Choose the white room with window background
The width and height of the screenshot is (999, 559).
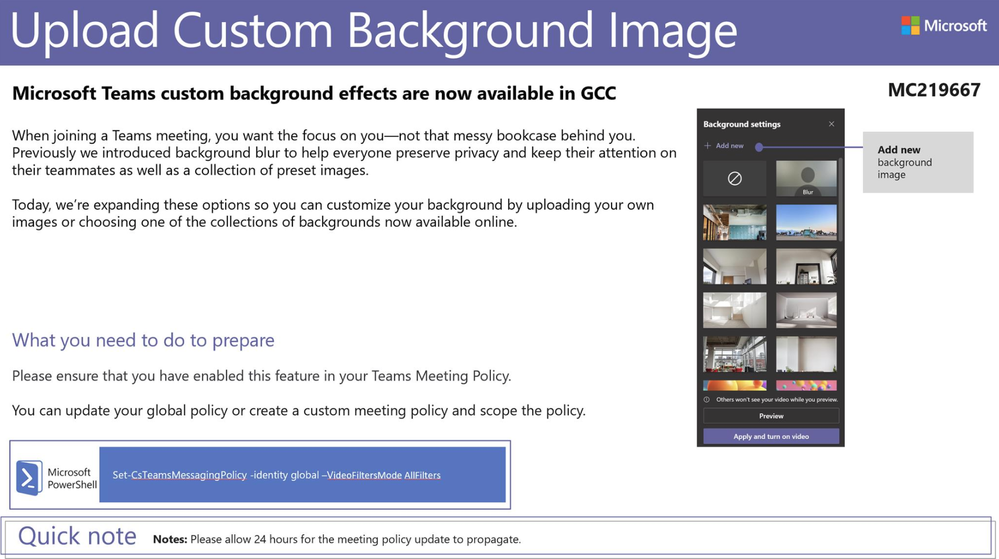coord(735,266)
